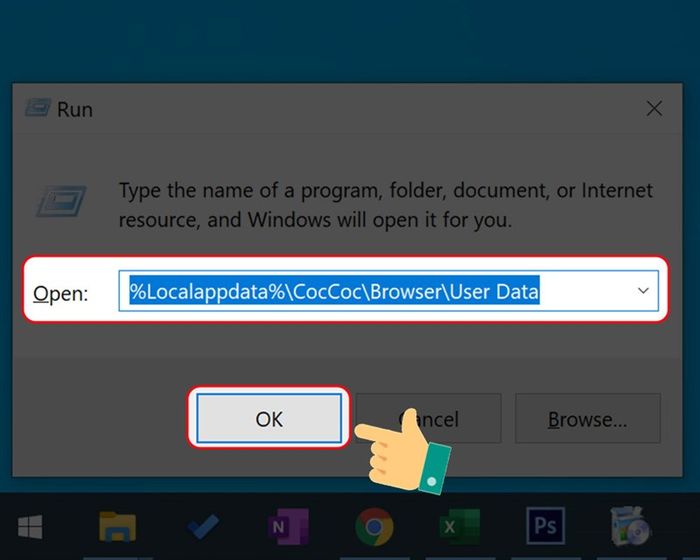Dismiss the Run dialog with Cancel
This screenshot has height=560, width=700.
click(429, 418)
